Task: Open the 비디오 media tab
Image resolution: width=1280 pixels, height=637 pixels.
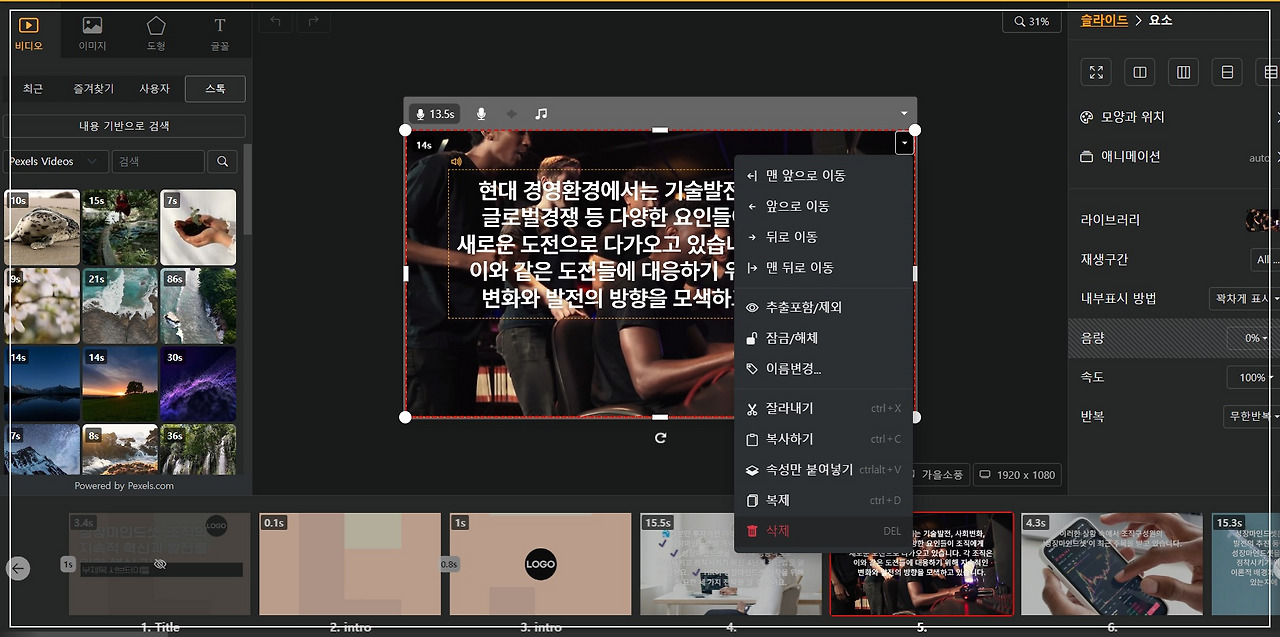Action: 29,34
